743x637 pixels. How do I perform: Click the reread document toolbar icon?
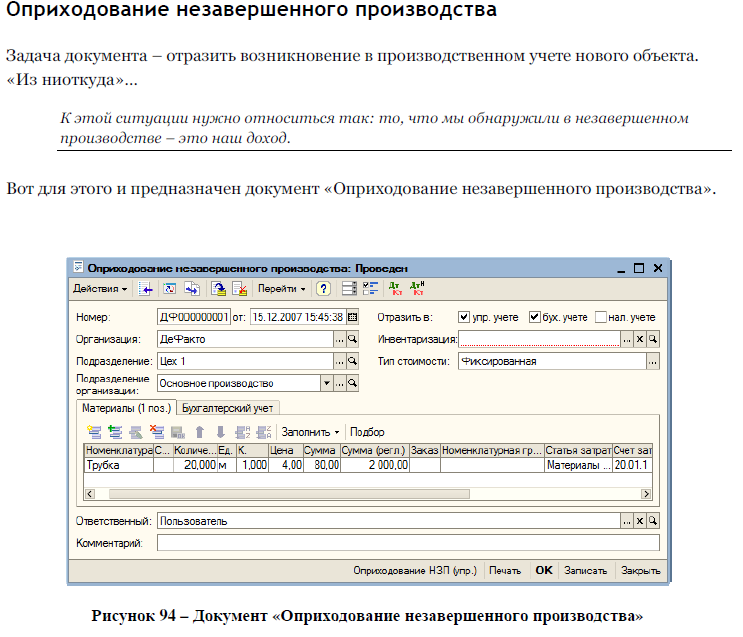click(x=170, y=289)
